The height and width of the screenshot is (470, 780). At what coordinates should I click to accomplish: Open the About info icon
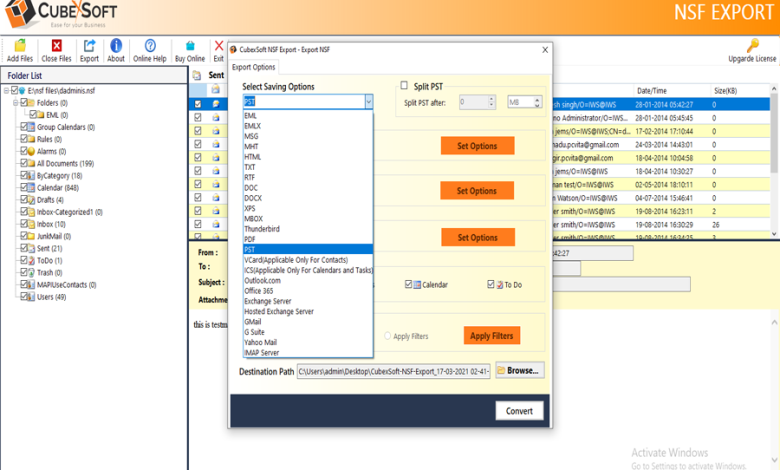coord(116,46)
